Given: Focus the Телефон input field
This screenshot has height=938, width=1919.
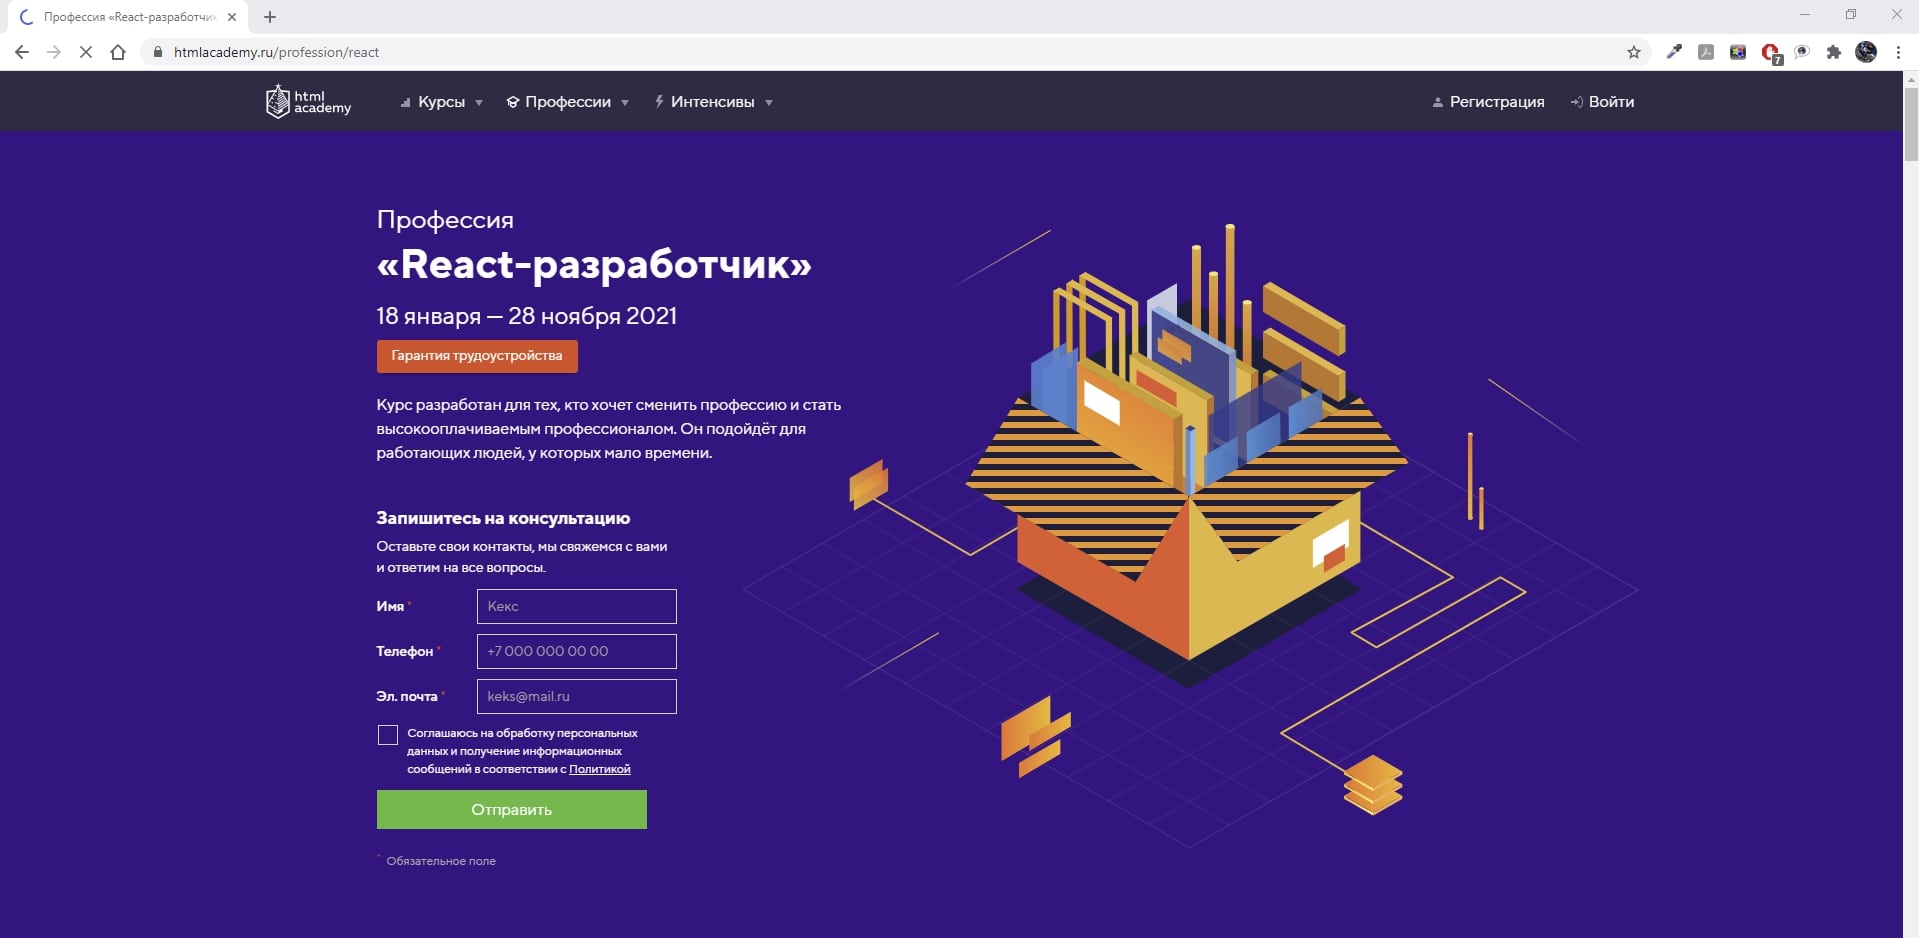Looking at the screenshot, I should coord(577,651).
